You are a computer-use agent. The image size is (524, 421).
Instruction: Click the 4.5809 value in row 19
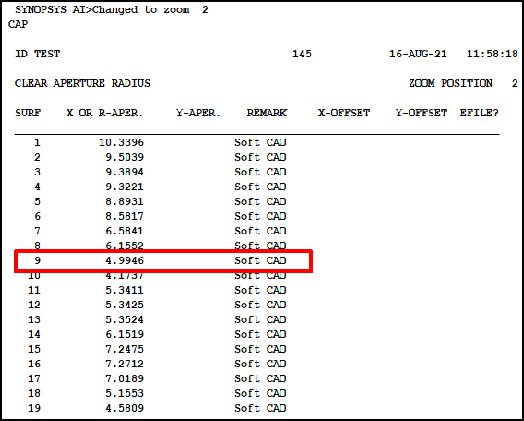point(125,408)
